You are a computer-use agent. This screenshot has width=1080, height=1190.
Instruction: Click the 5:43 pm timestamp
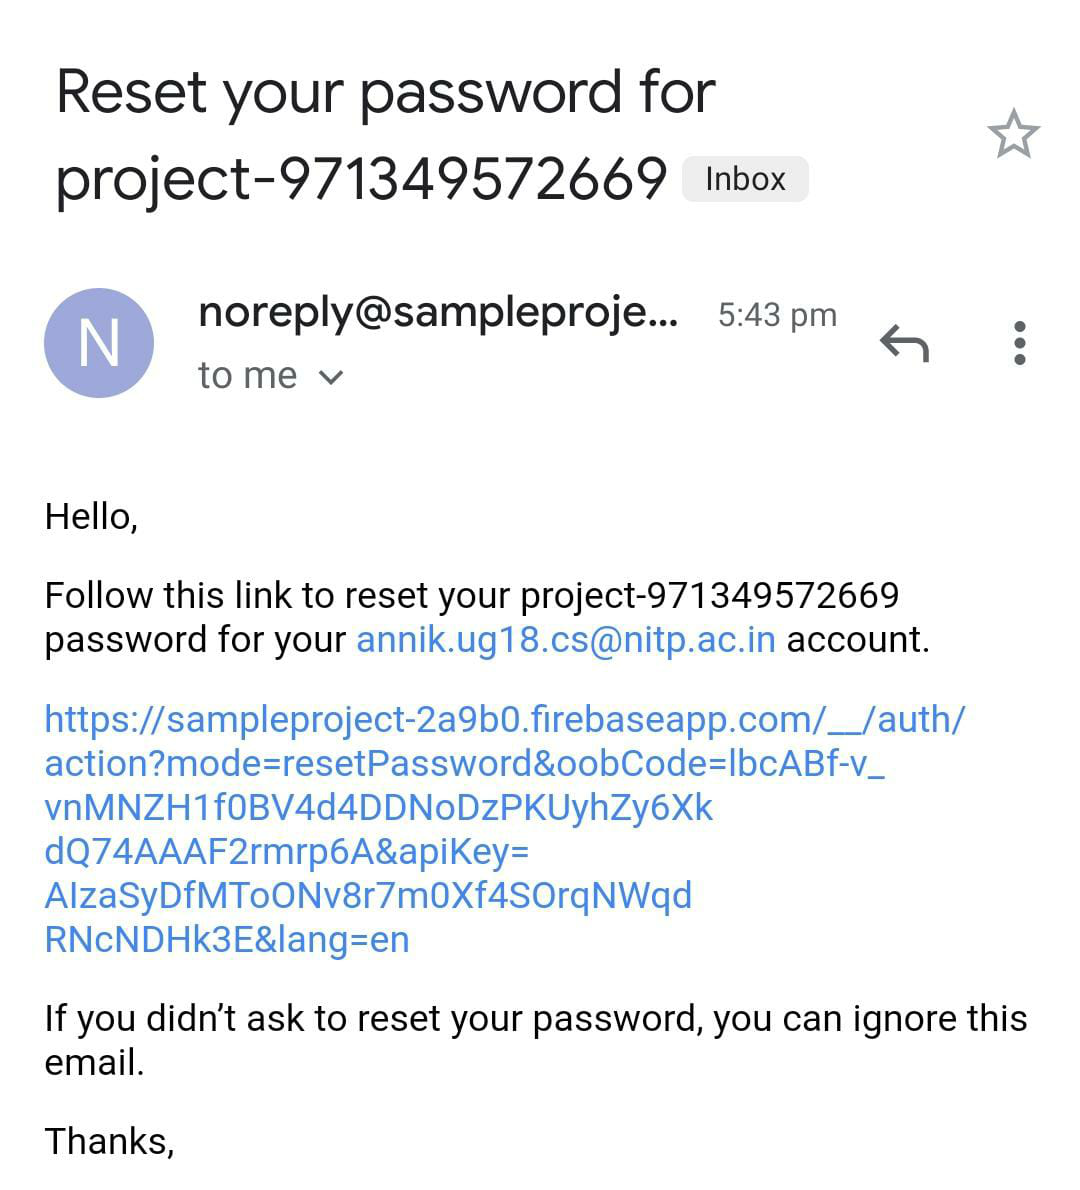tap(777, 315)
